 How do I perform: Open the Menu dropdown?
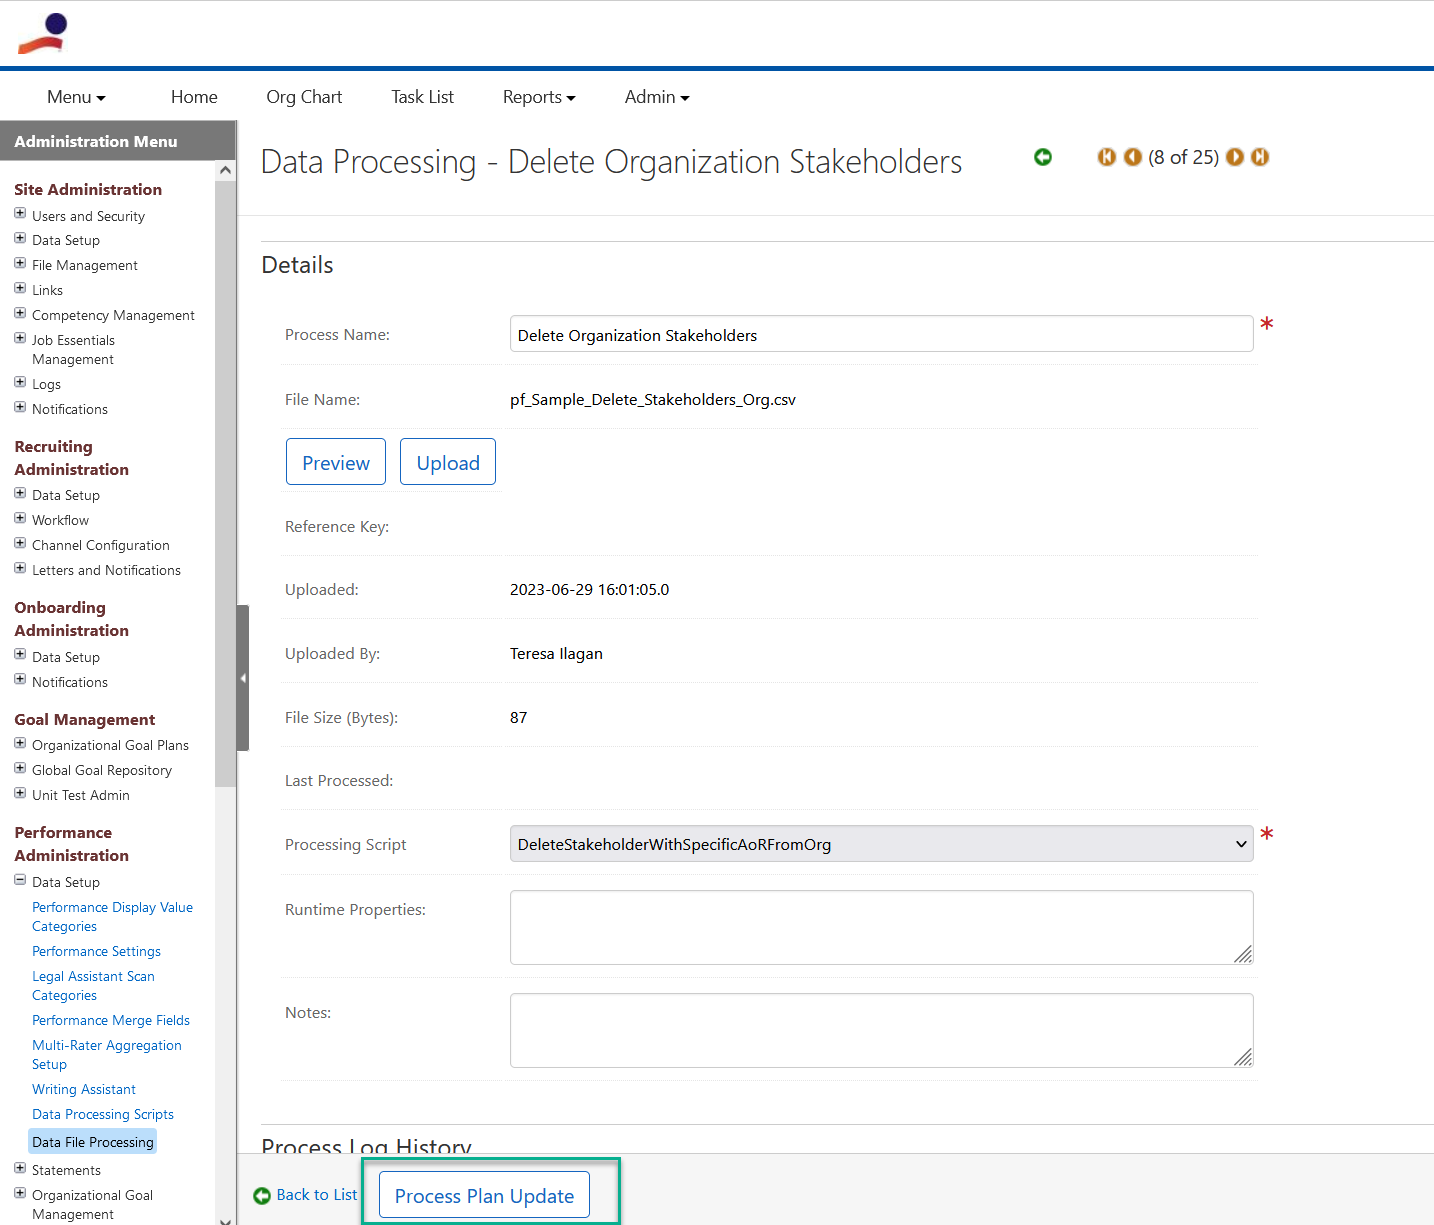(76, 97)
